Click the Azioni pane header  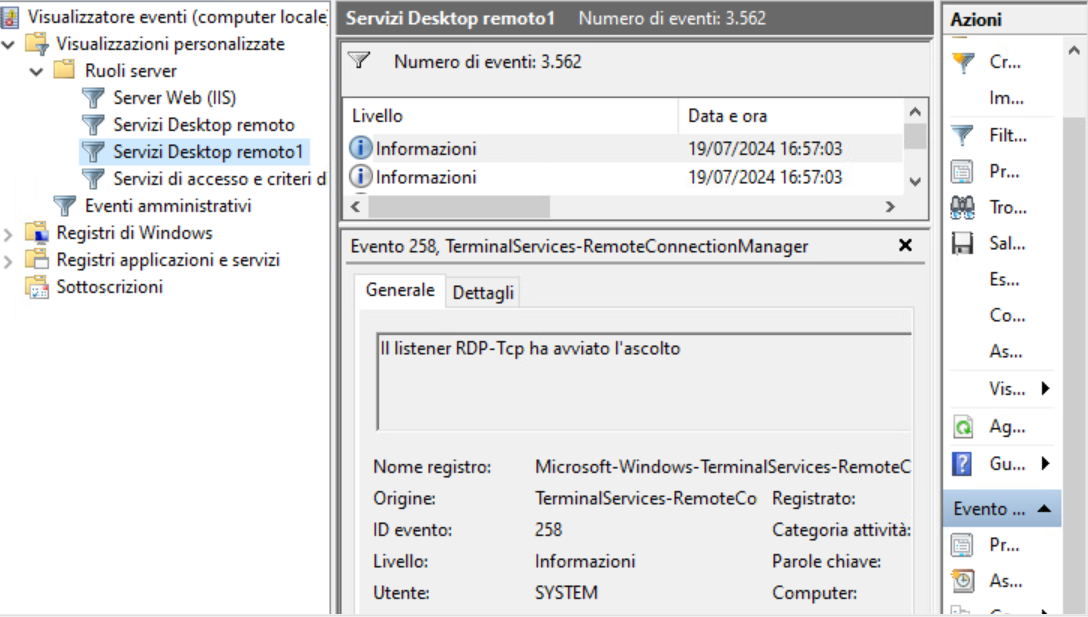(1014, 19)
